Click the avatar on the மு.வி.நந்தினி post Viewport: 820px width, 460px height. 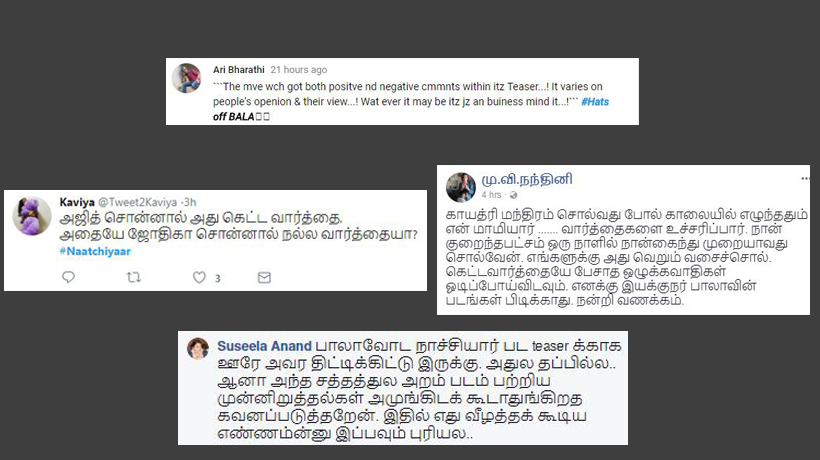point(461,187)
